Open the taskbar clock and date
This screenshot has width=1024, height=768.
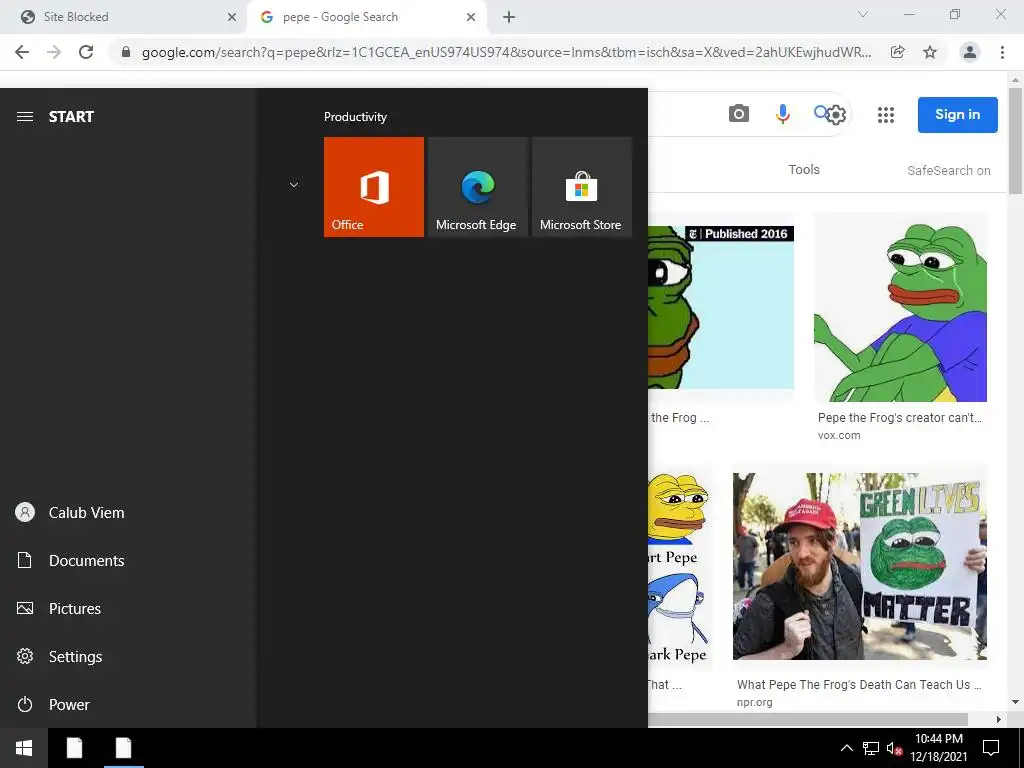938,748
